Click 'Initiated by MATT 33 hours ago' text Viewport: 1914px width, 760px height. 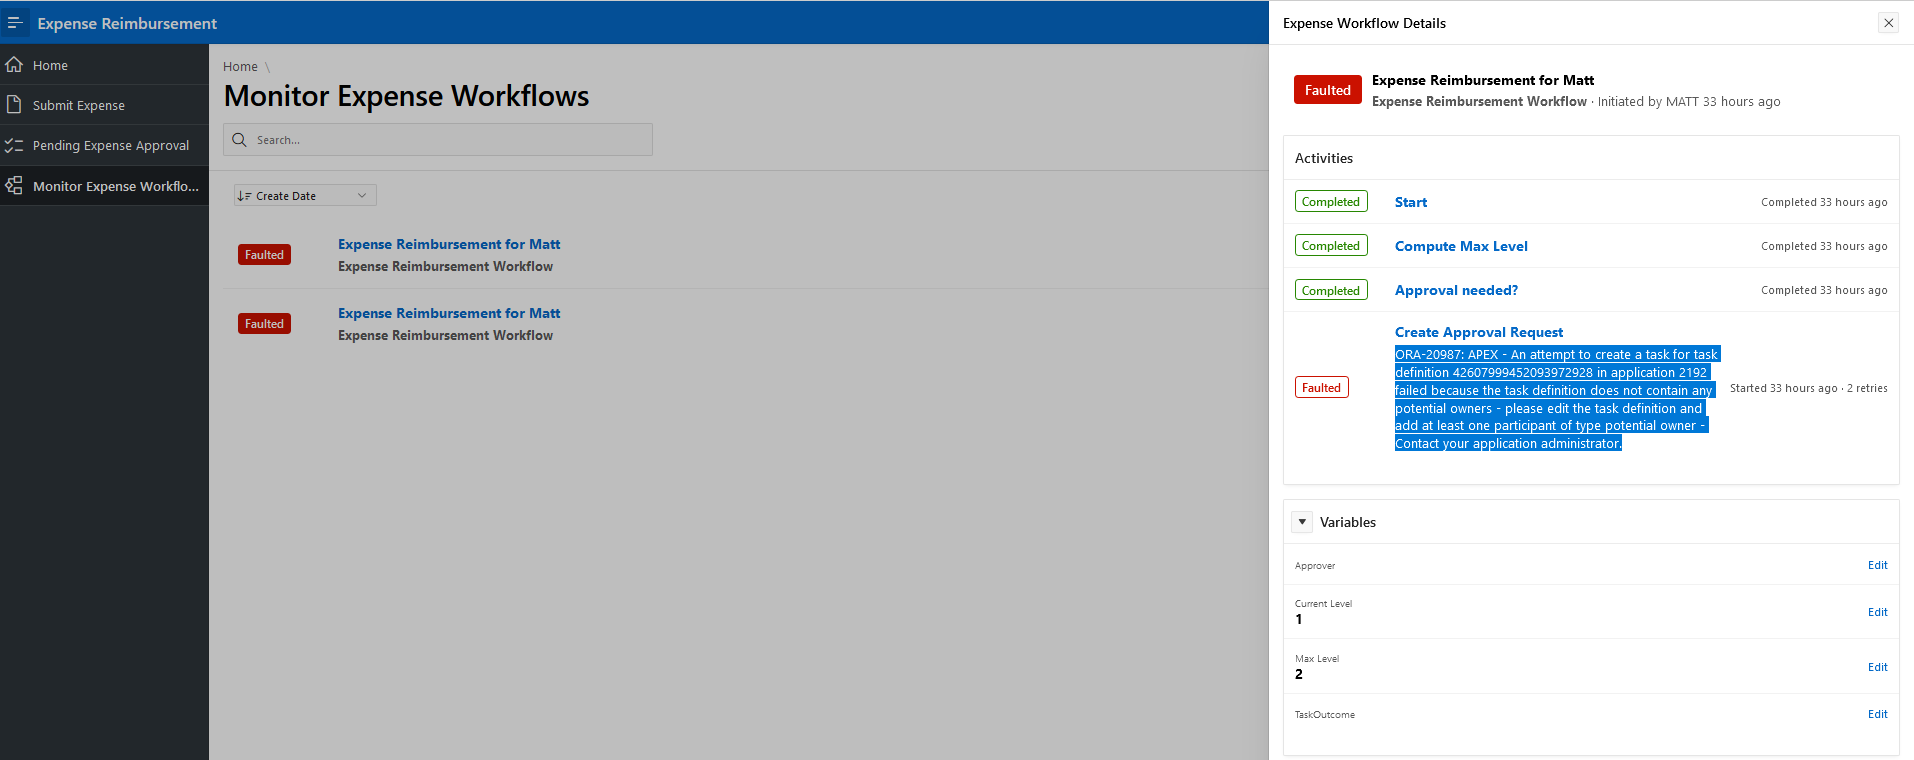pyautogui.click(x=1689, y=102)
